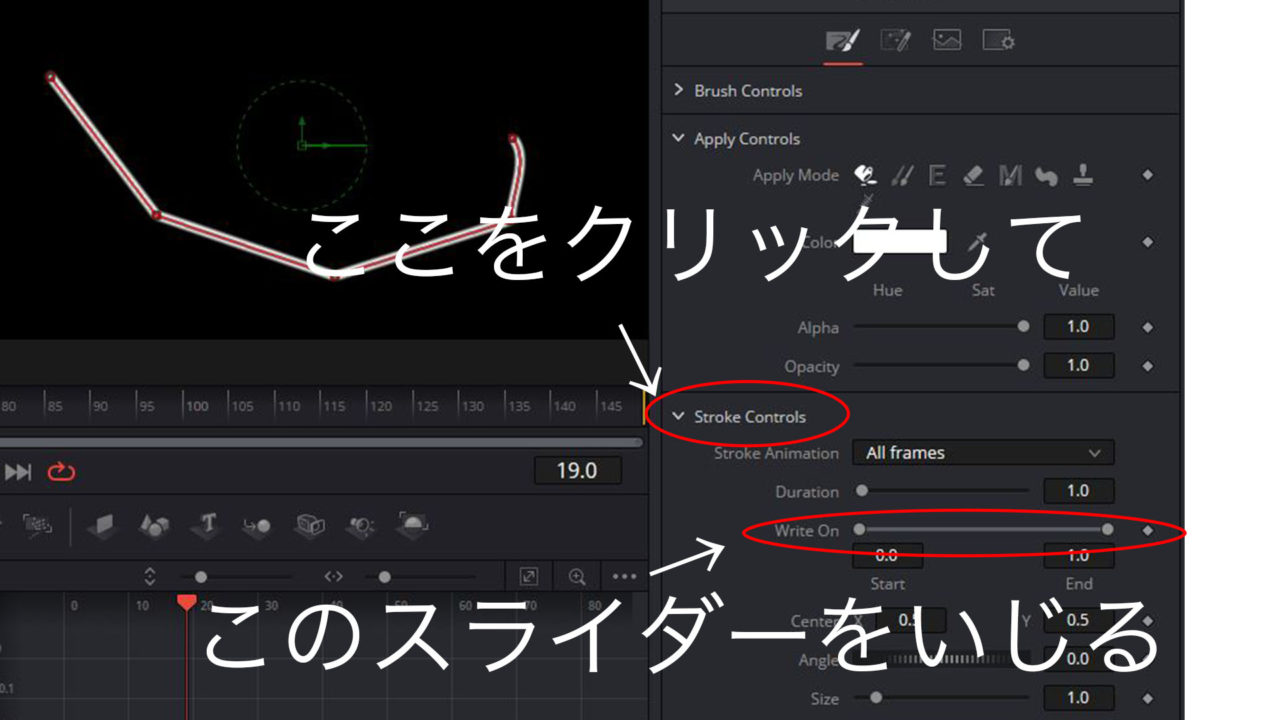Click the Center Y value field
The width and height of the screenshot is (1280, 720).
pos(1078,620)
